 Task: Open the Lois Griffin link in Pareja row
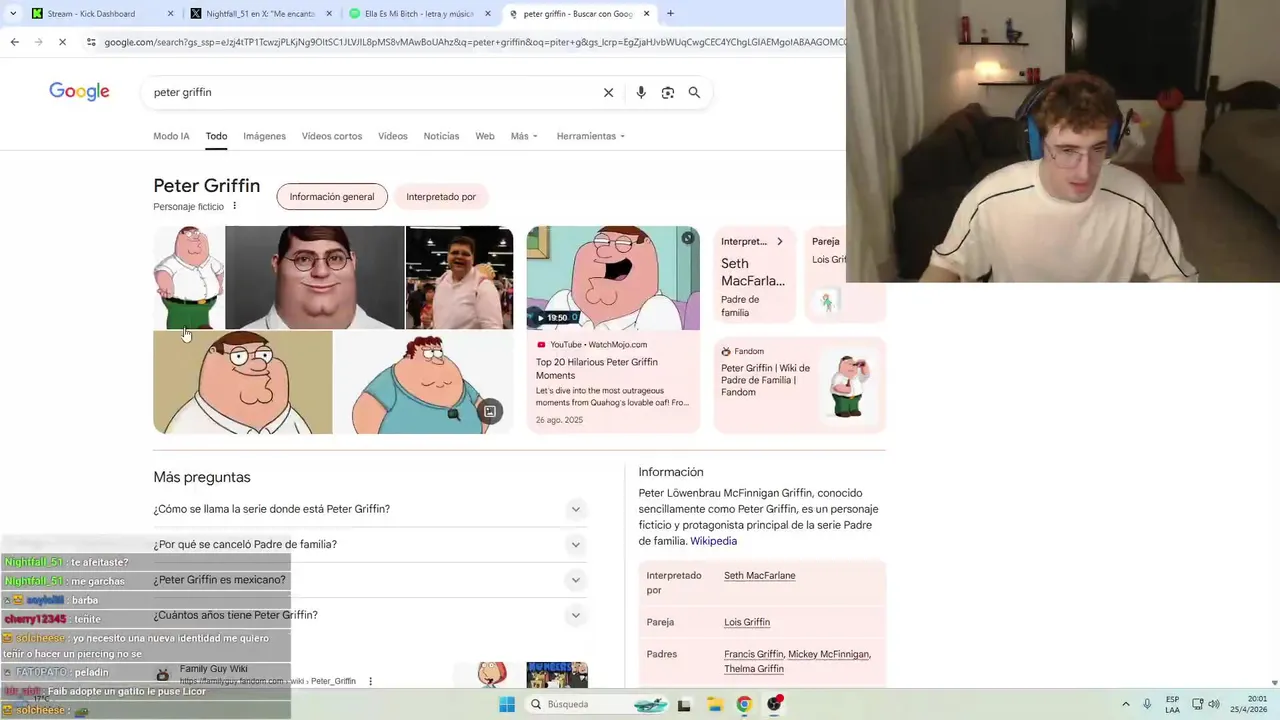pos(747,622)
